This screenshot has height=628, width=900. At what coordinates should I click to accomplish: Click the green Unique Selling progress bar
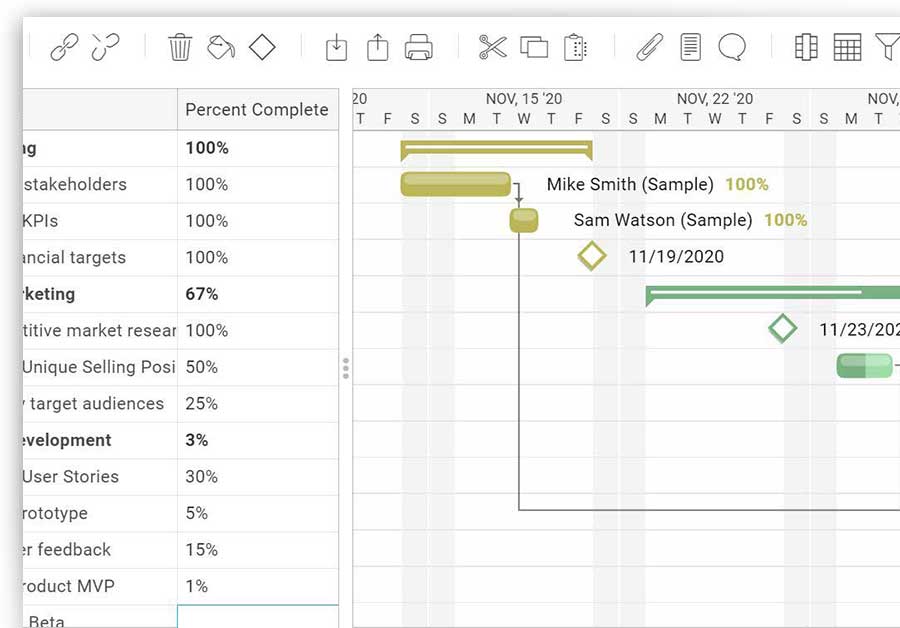pos(864,366)
